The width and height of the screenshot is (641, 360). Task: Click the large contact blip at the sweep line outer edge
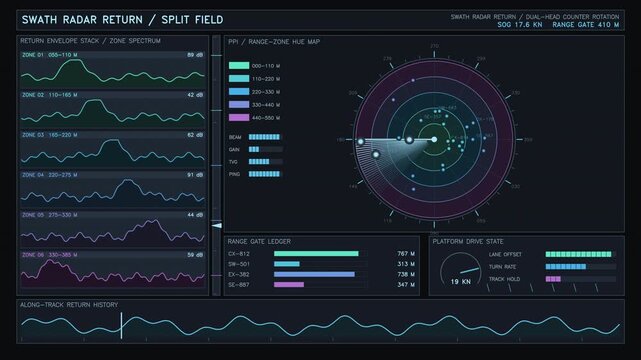(x=361, y=142)
